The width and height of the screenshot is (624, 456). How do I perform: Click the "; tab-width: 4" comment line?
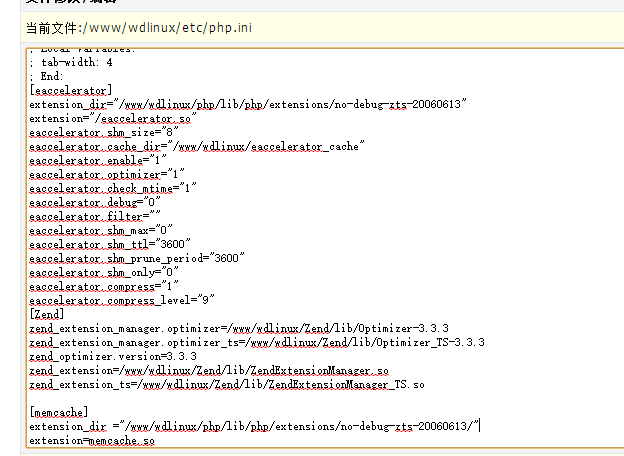(71, 61)
